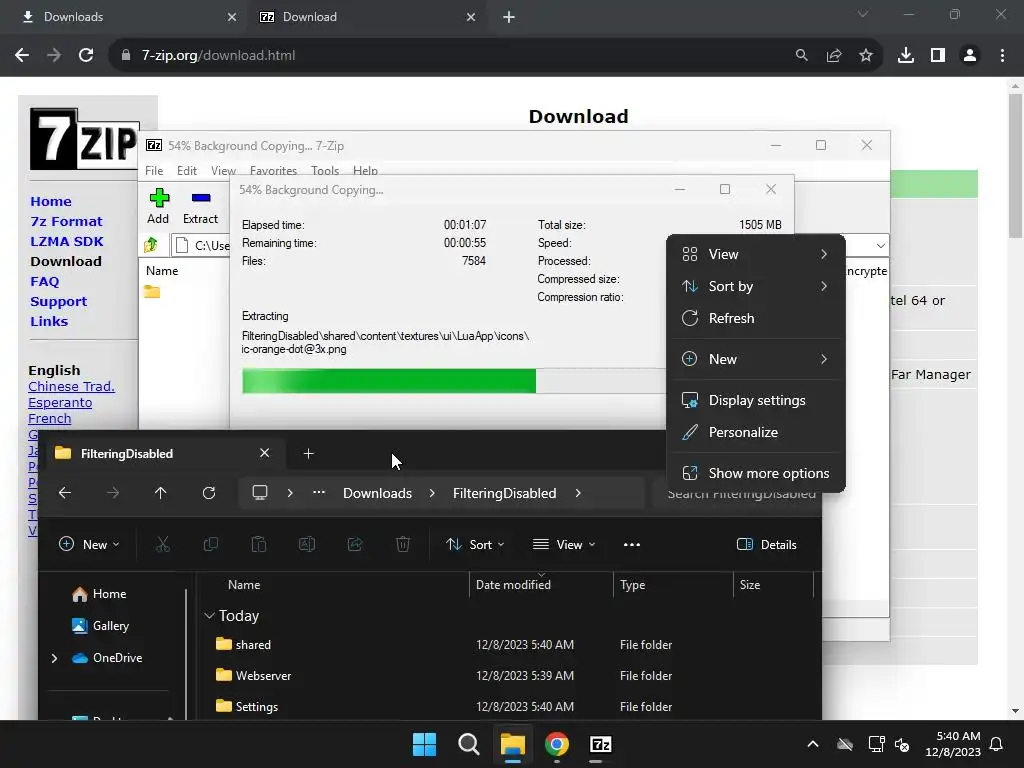Click File Explorer back arrow

coord(65,493)
